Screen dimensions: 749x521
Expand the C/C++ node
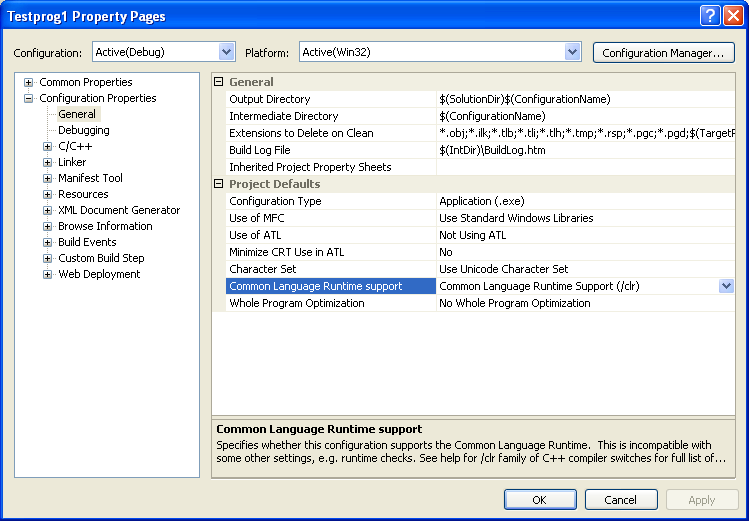coord(47,147)
